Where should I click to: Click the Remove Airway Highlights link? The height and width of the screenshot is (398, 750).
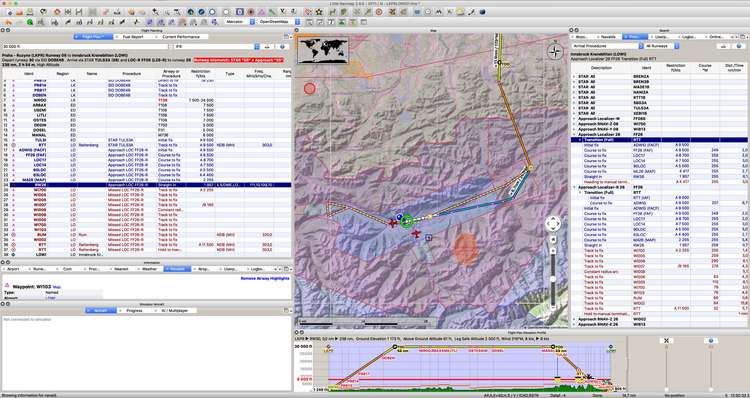coord(265,278)
